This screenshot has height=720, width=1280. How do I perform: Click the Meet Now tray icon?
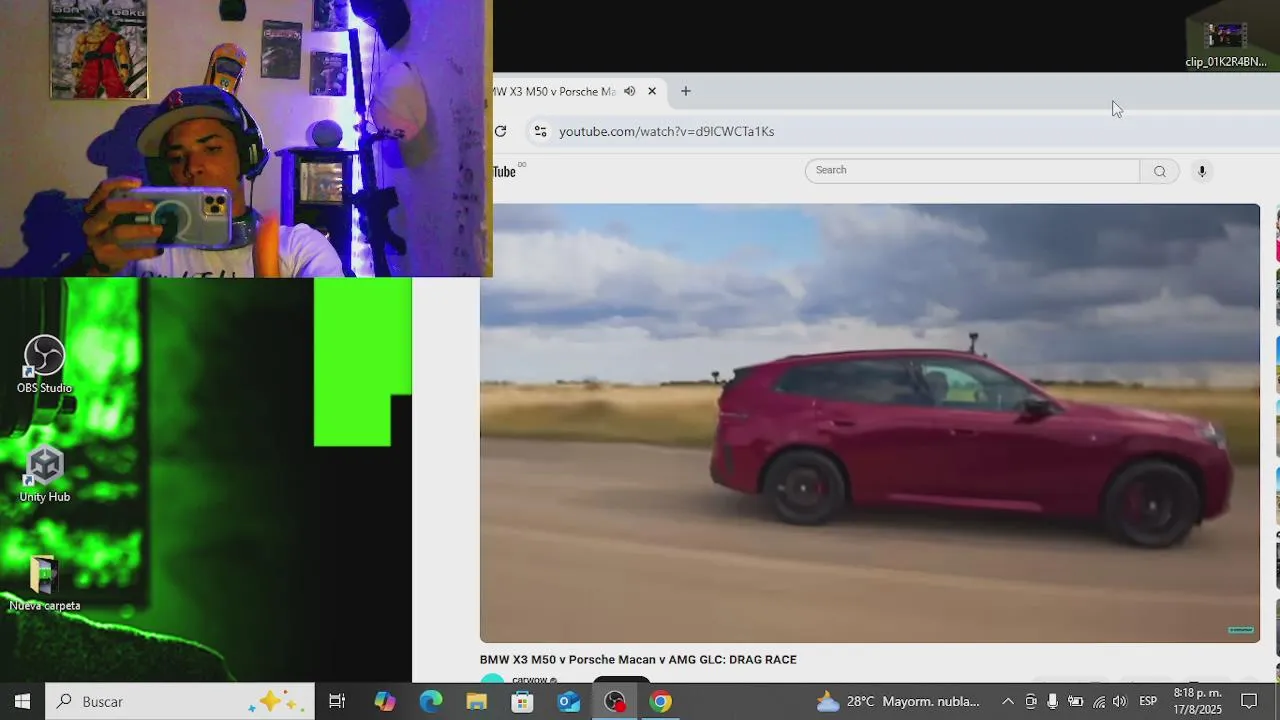[1031, 702]
